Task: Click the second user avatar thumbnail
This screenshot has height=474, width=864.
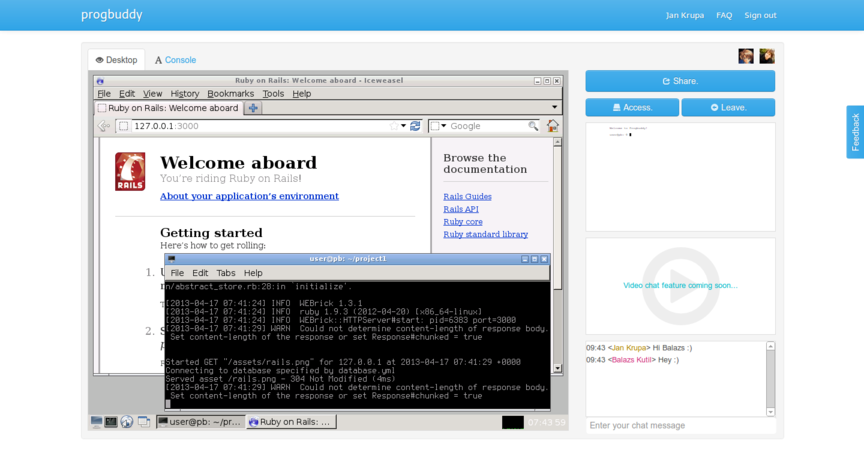Action: coord(767,56)
